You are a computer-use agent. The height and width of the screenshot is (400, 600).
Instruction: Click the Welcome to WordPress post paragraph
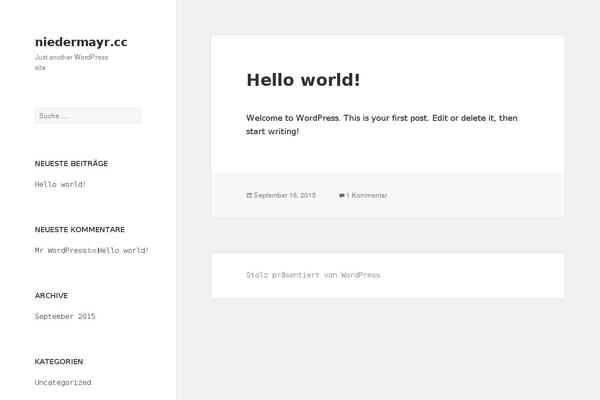coord(382,124)
